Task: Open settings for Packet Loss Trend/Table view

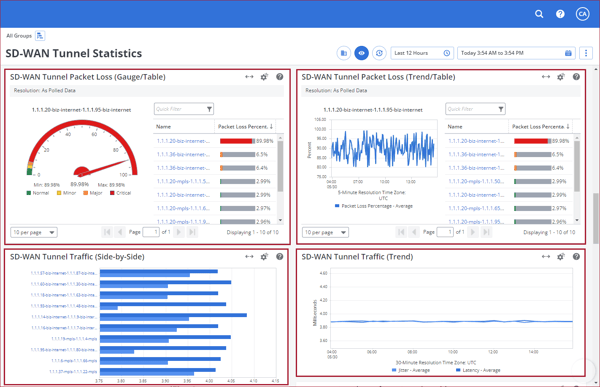Action: pos(561,77)
